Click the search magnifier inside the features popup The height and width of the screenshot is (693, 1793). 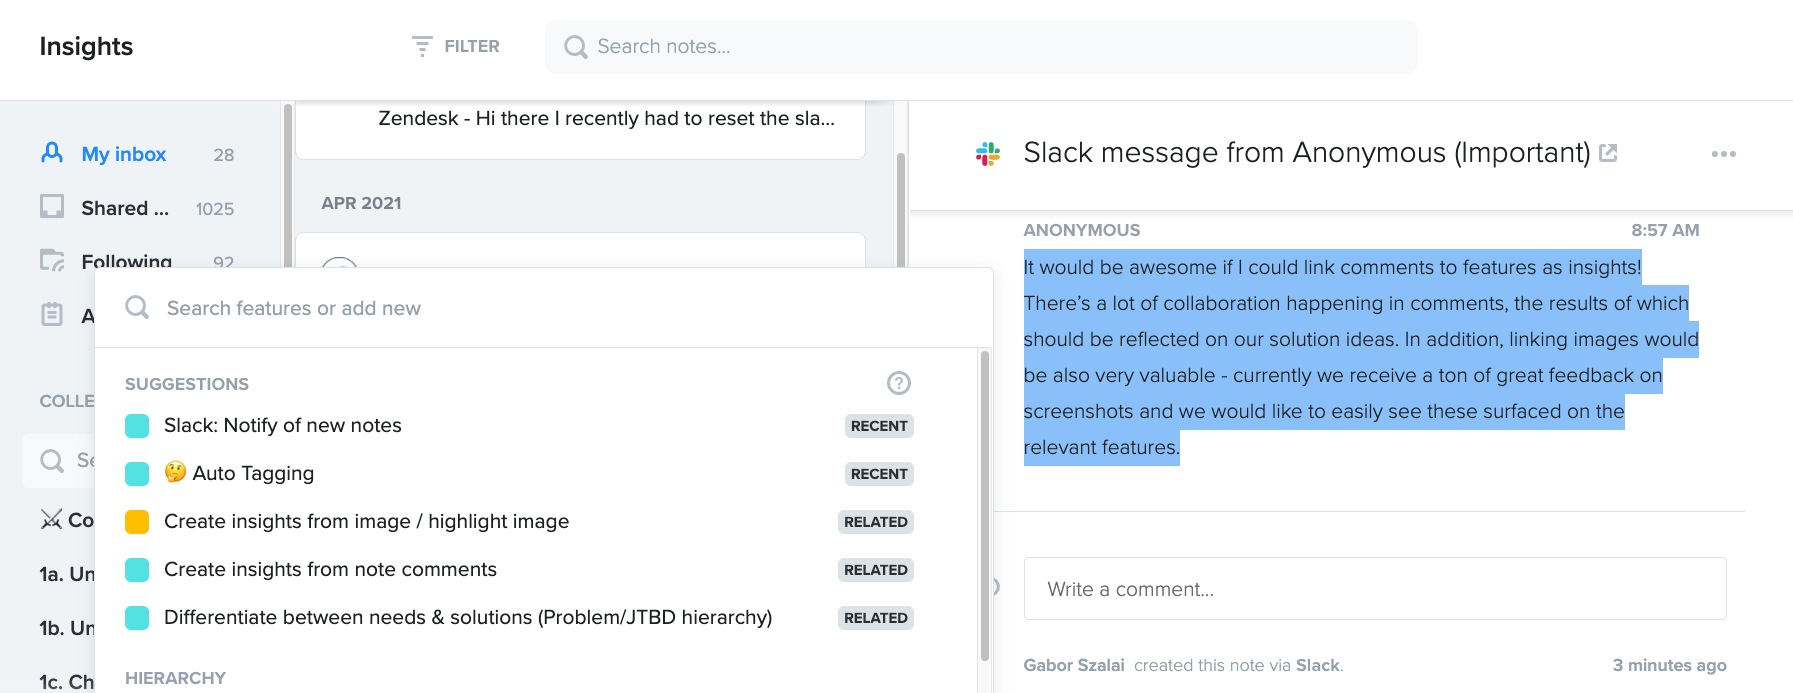136,307
